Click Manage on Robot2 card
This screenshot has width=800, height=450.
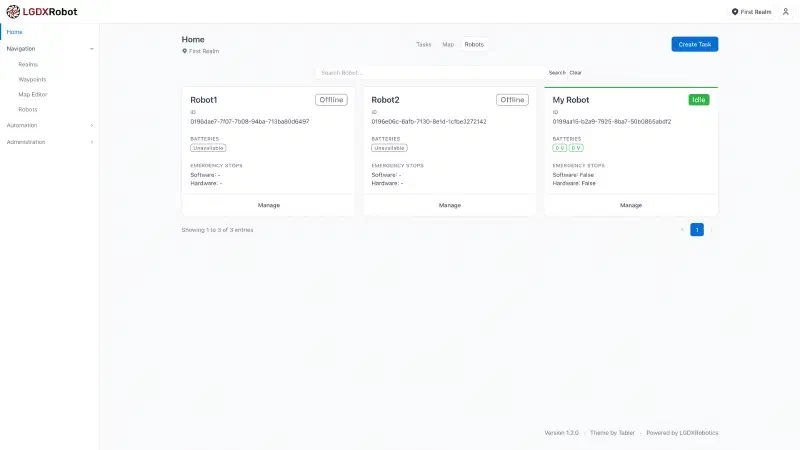click(x=449, y=205)
